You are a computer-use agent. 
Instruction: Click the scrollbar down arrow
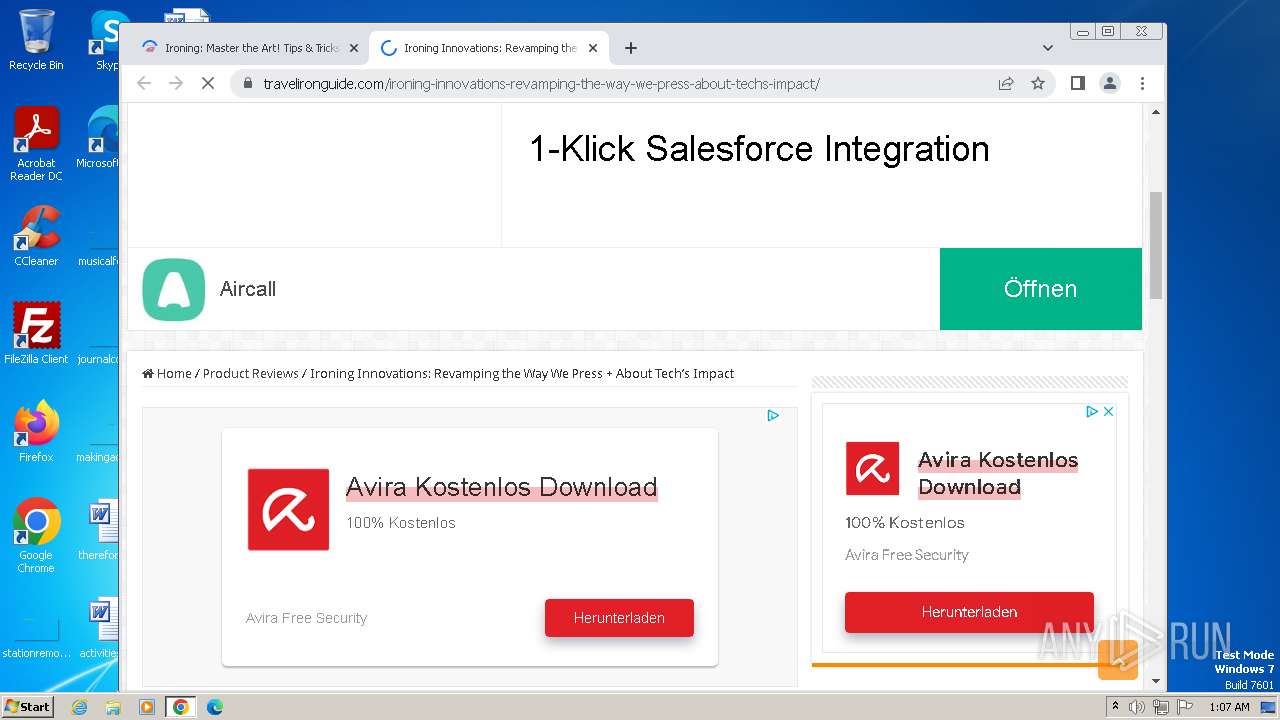1156,681
